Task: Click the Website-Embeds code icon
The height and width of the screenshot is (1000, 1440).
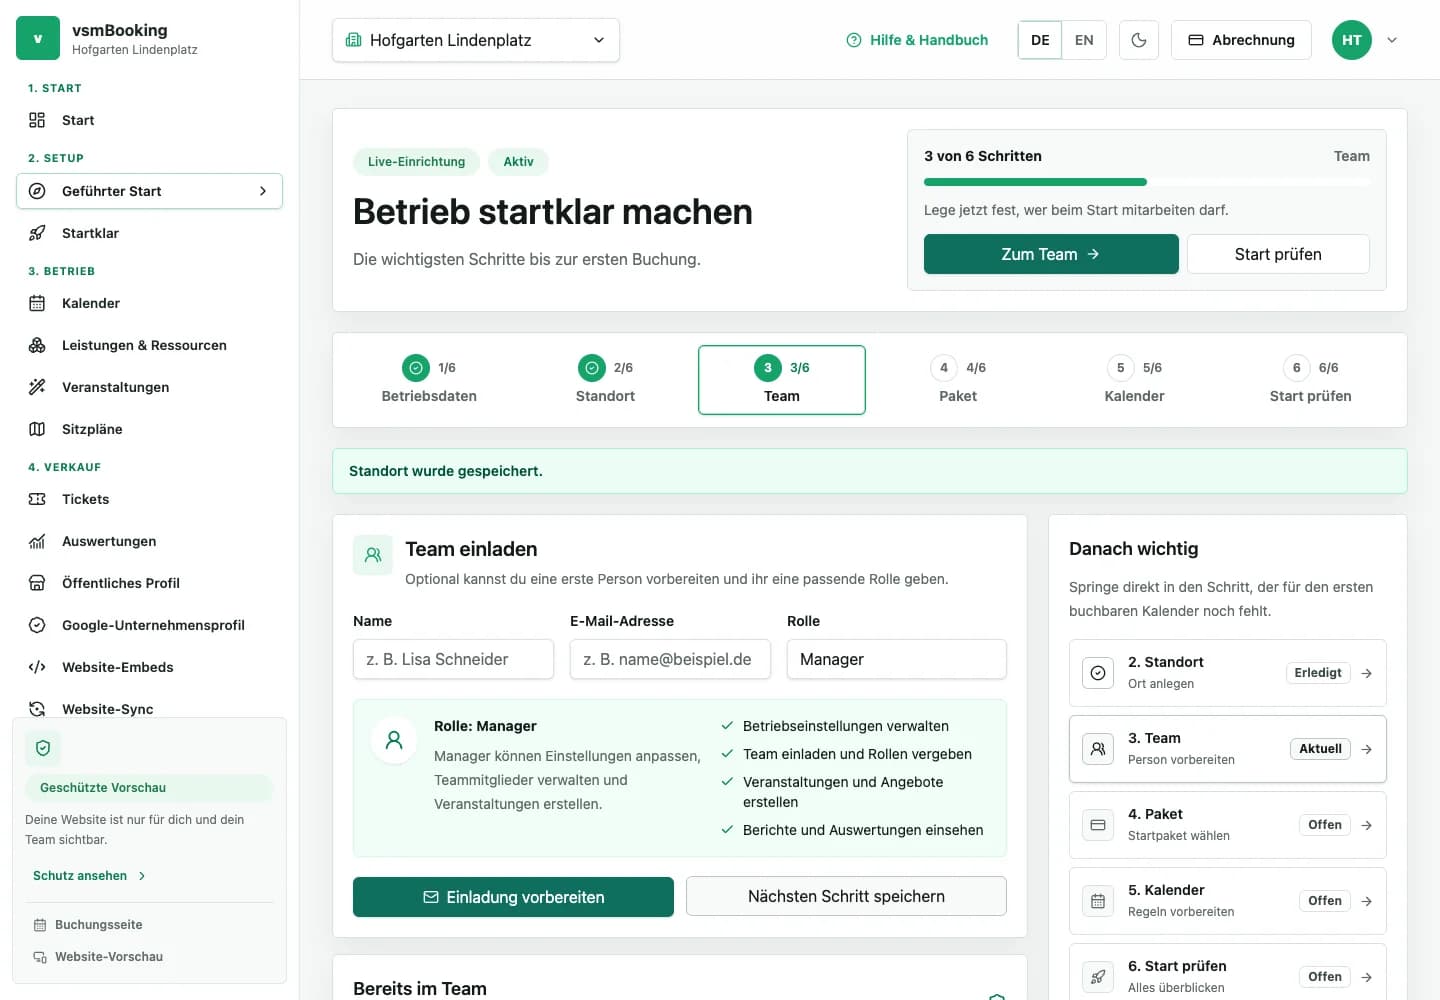Action: (37, 667)
